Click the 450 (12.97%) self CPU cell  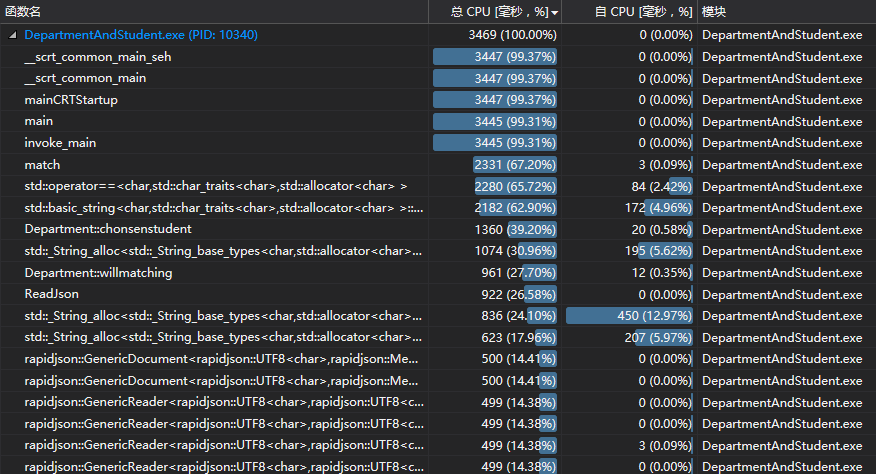pos(630,316)
